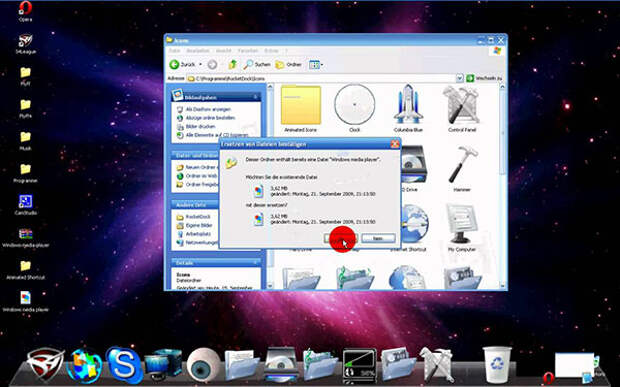Click the monitors dock icon
620x387 pixels.
pos(163,365)
